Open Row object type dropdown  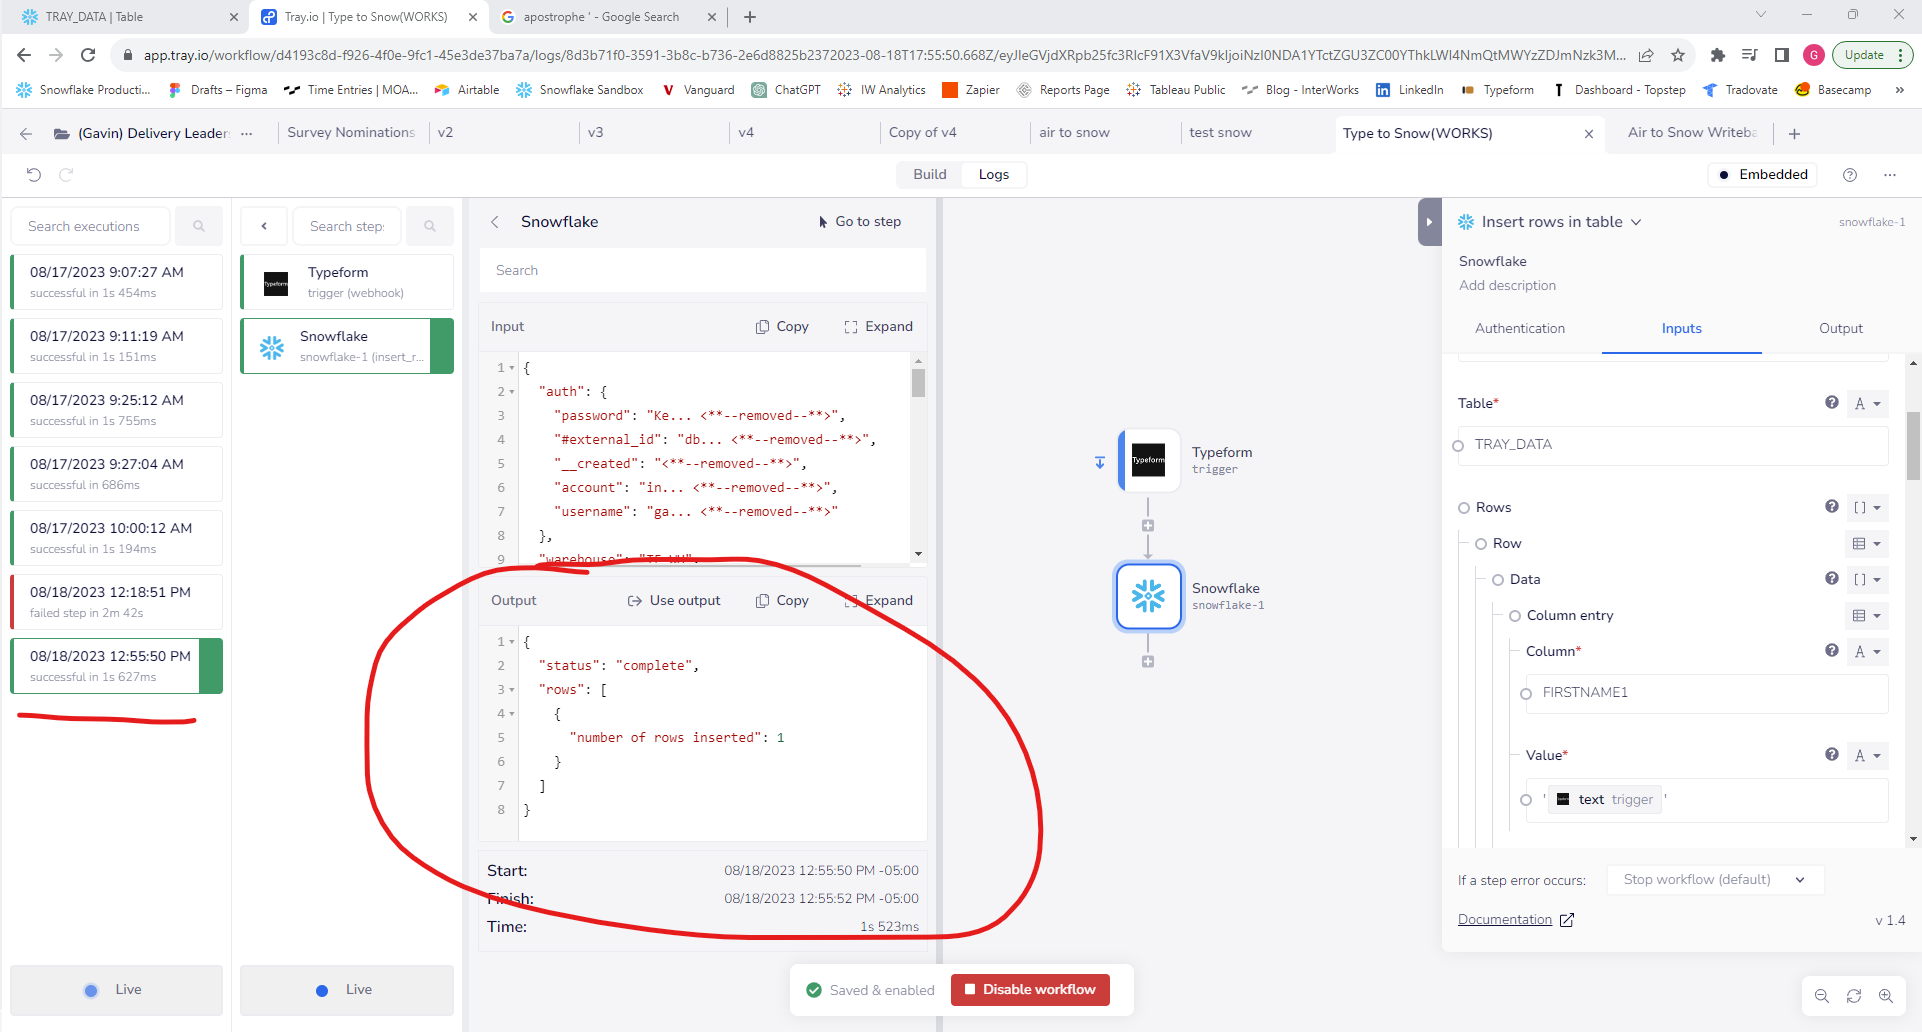pyautogui.click(x=1867, y=544)
